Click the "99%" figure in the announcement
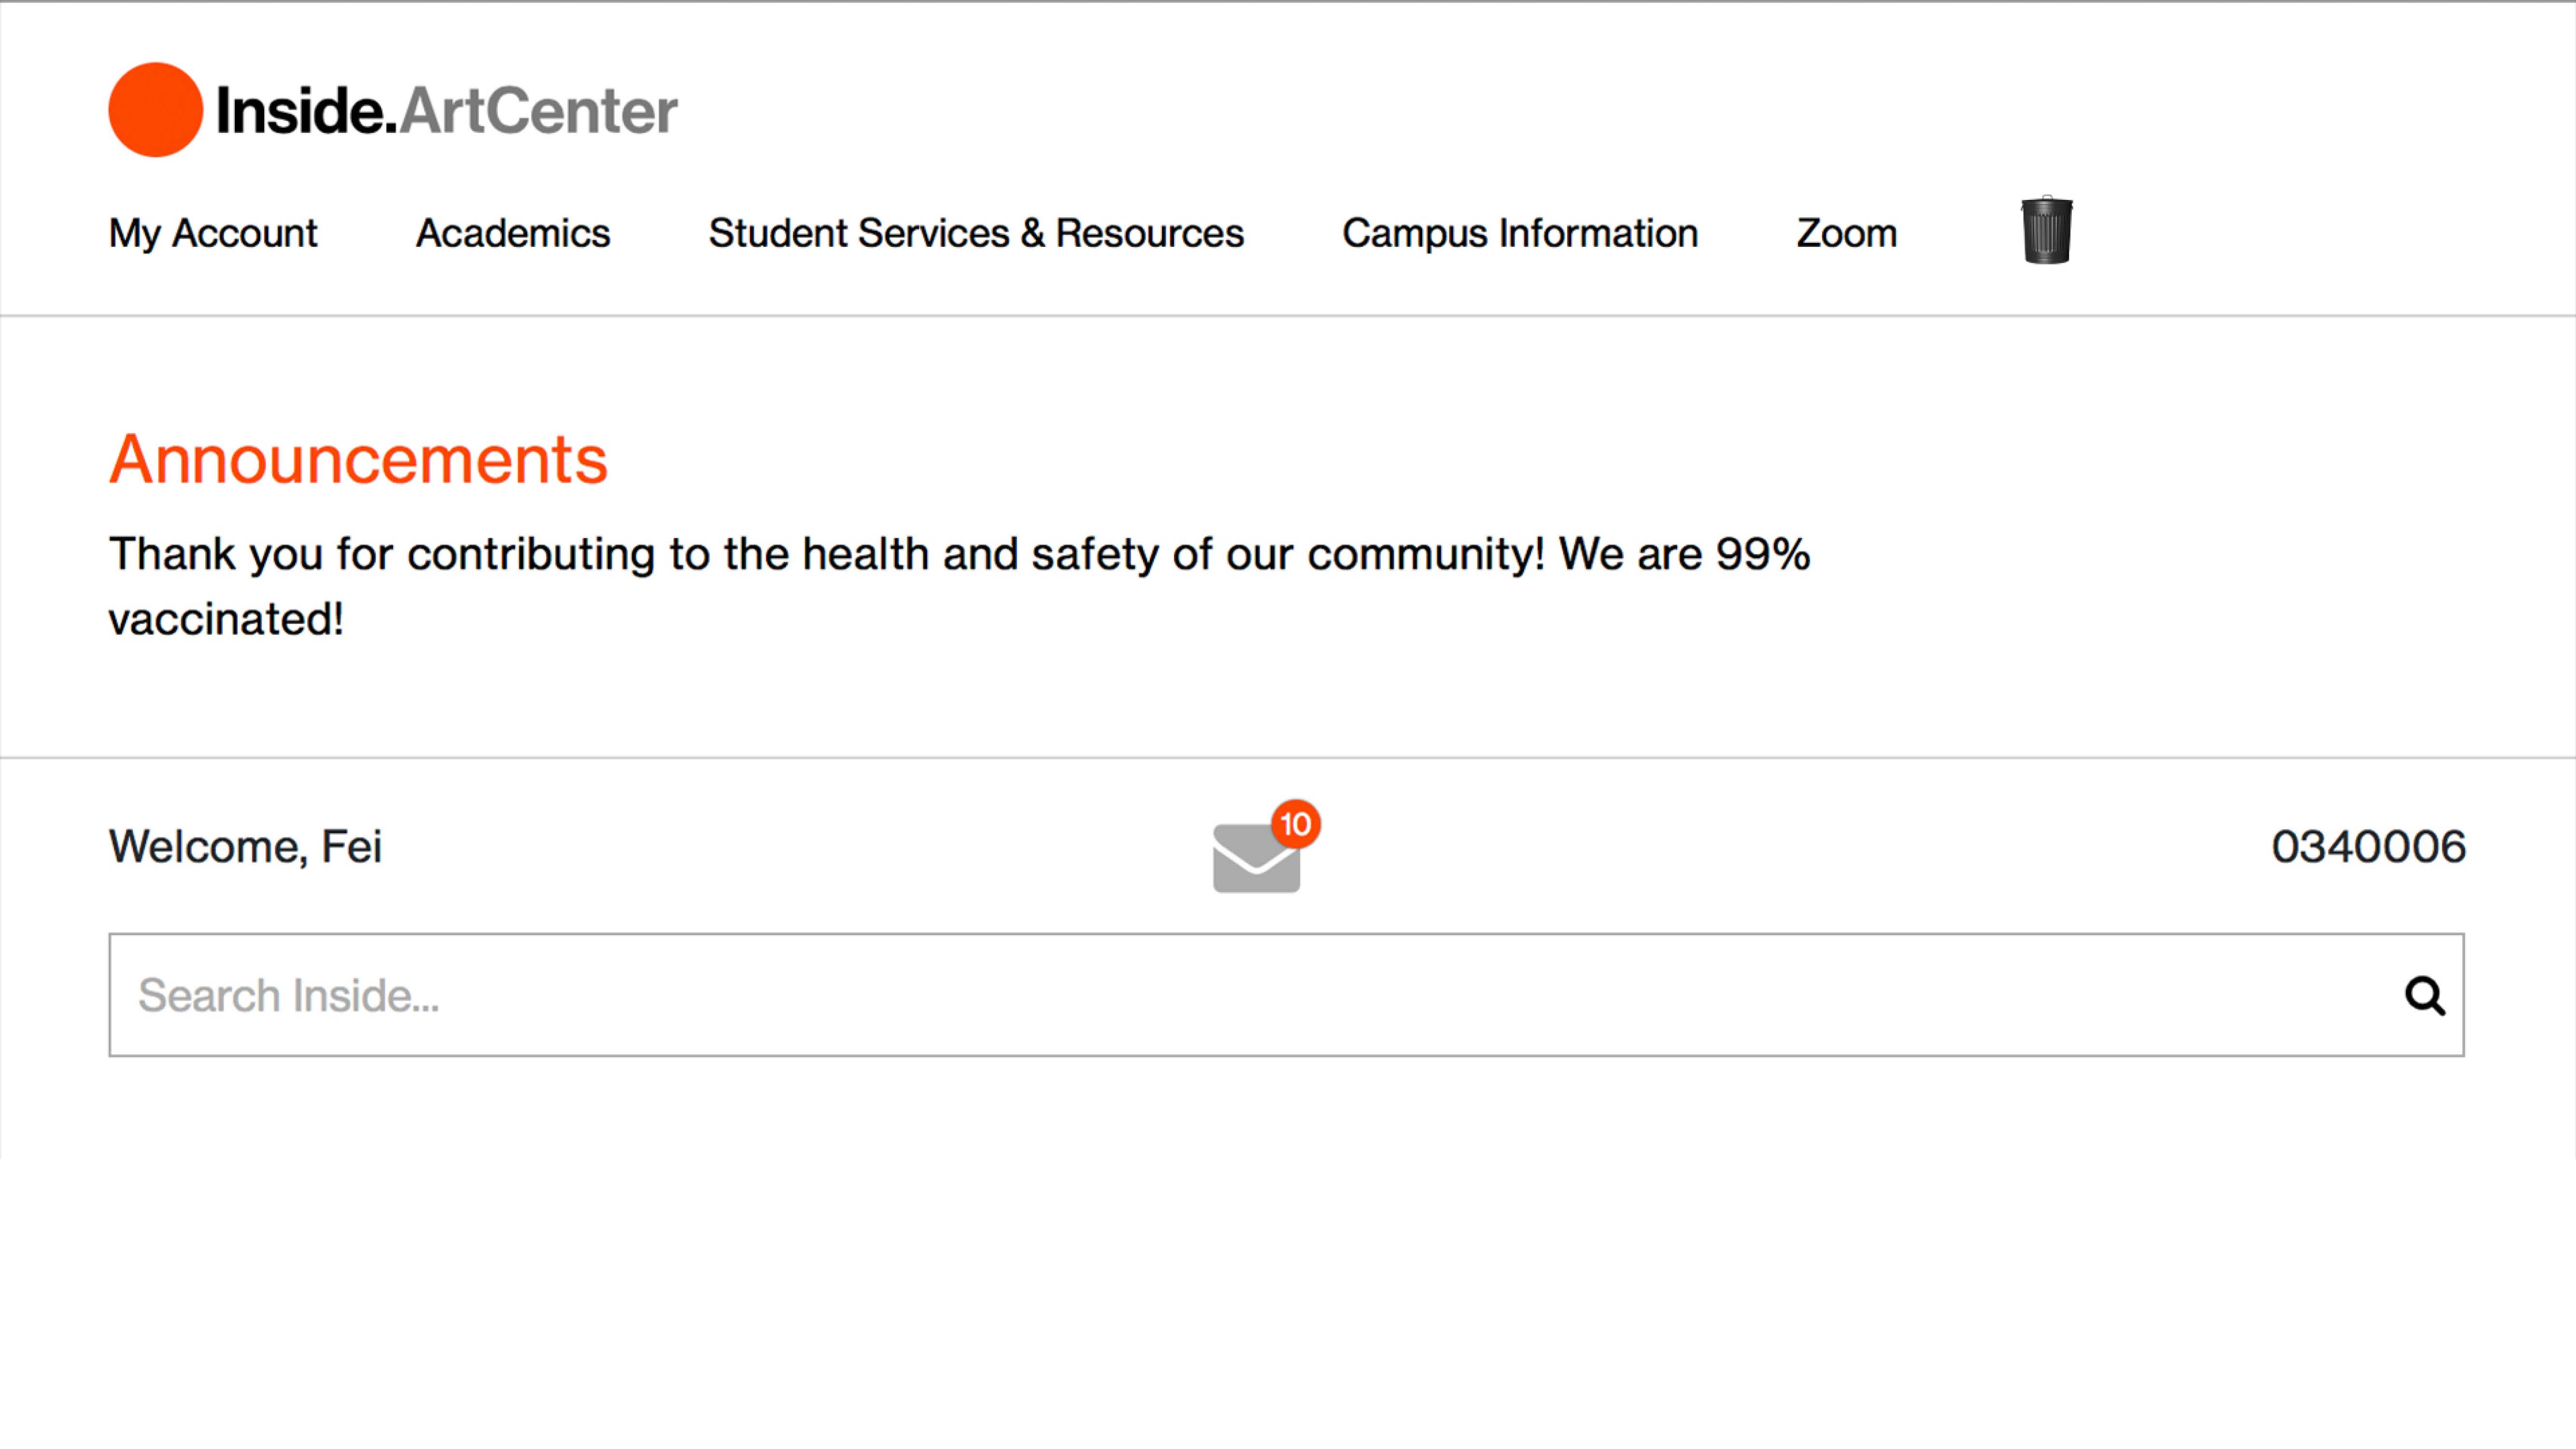 pyautogui.click(x=1762, y=554)
